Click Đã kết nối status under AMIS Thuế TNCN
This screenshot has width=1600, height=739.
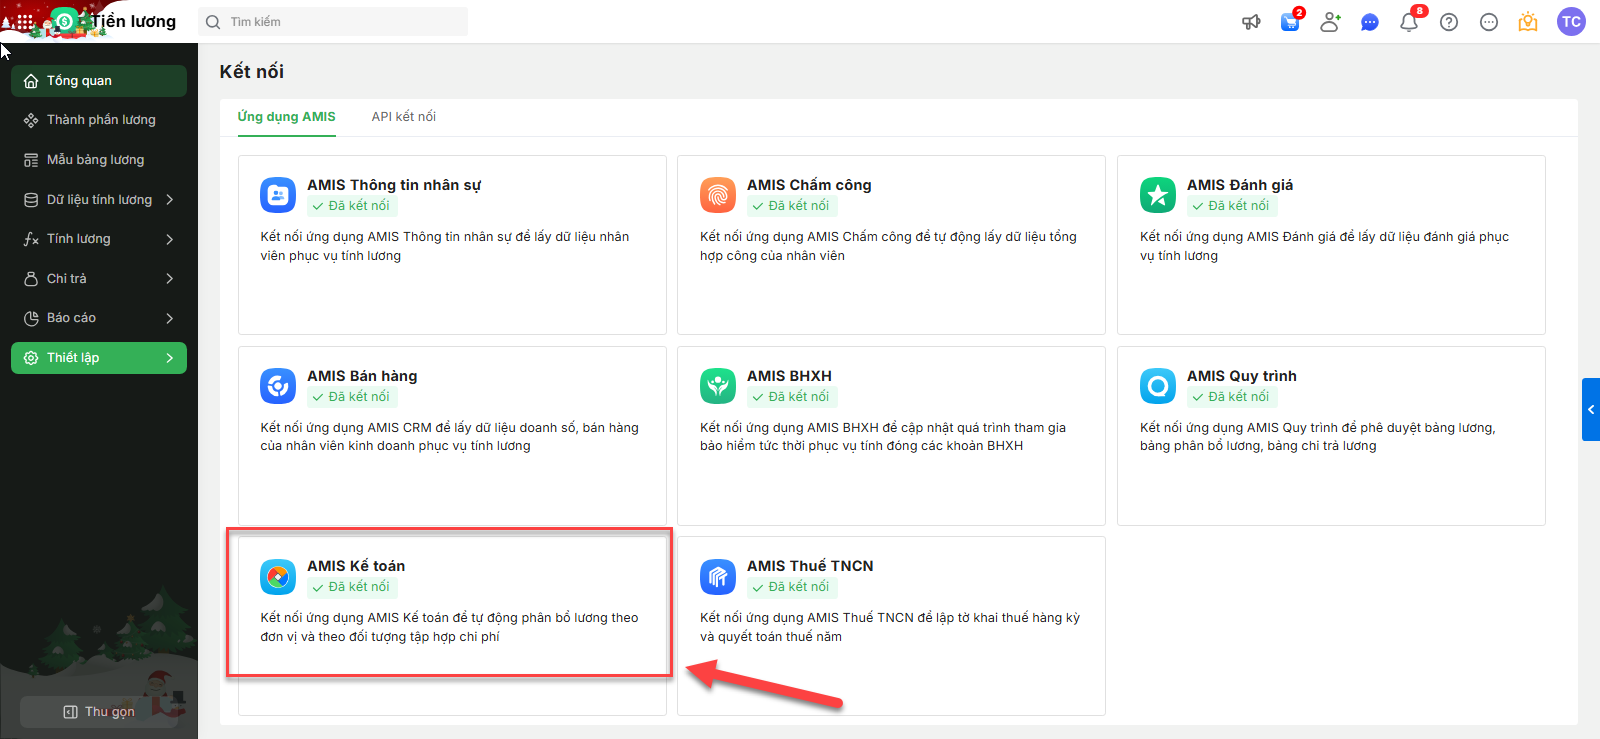coord(791,587)
